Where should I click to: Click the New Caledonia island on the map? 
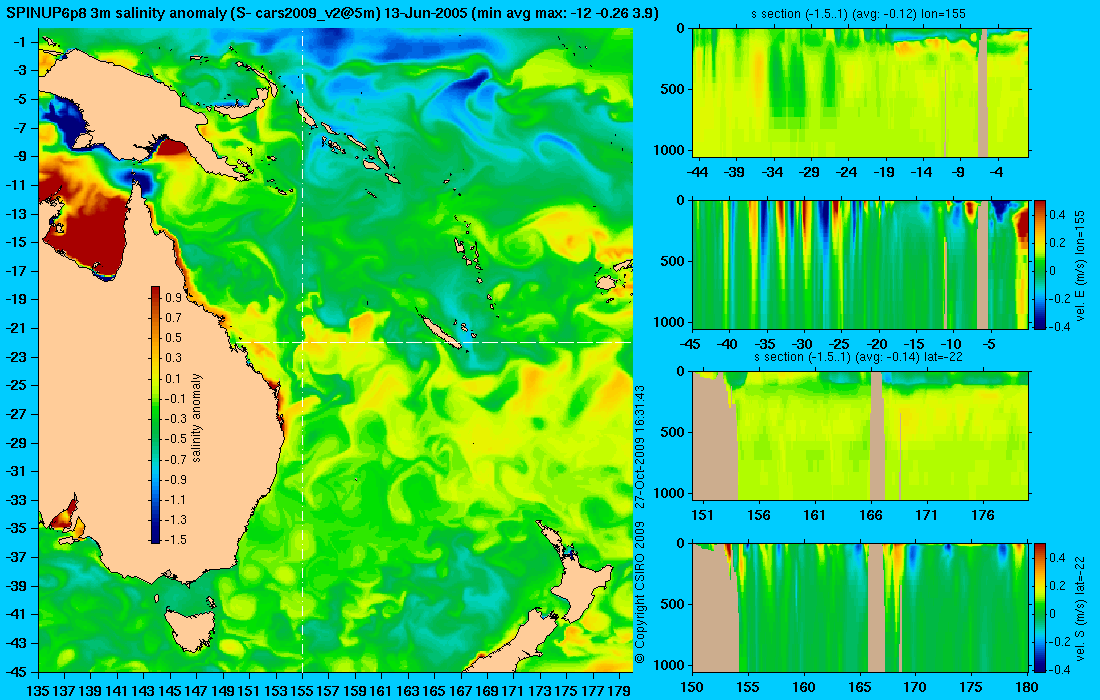pos(441,330)
